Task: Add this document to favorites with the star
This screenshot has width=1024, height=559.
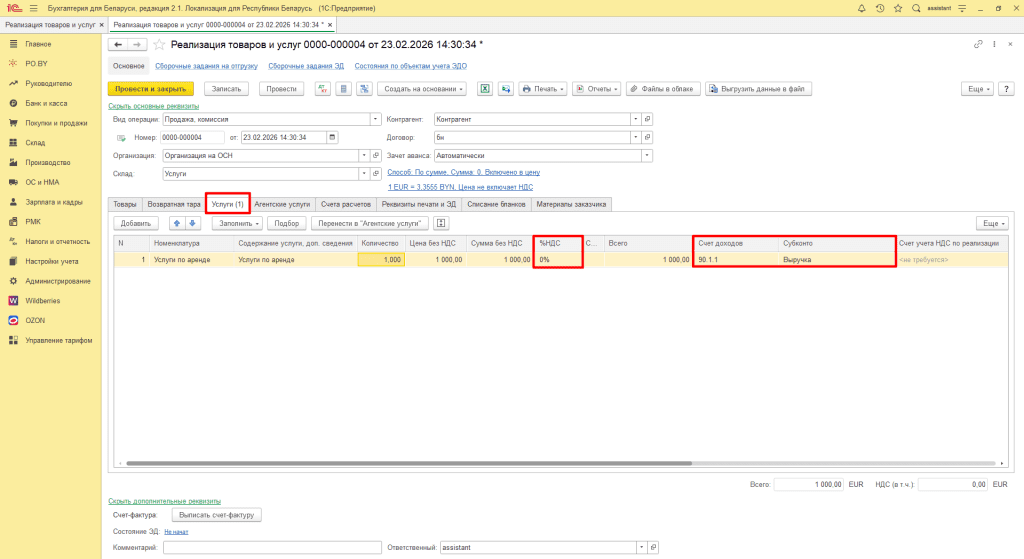Action: (x=159, y=45)
